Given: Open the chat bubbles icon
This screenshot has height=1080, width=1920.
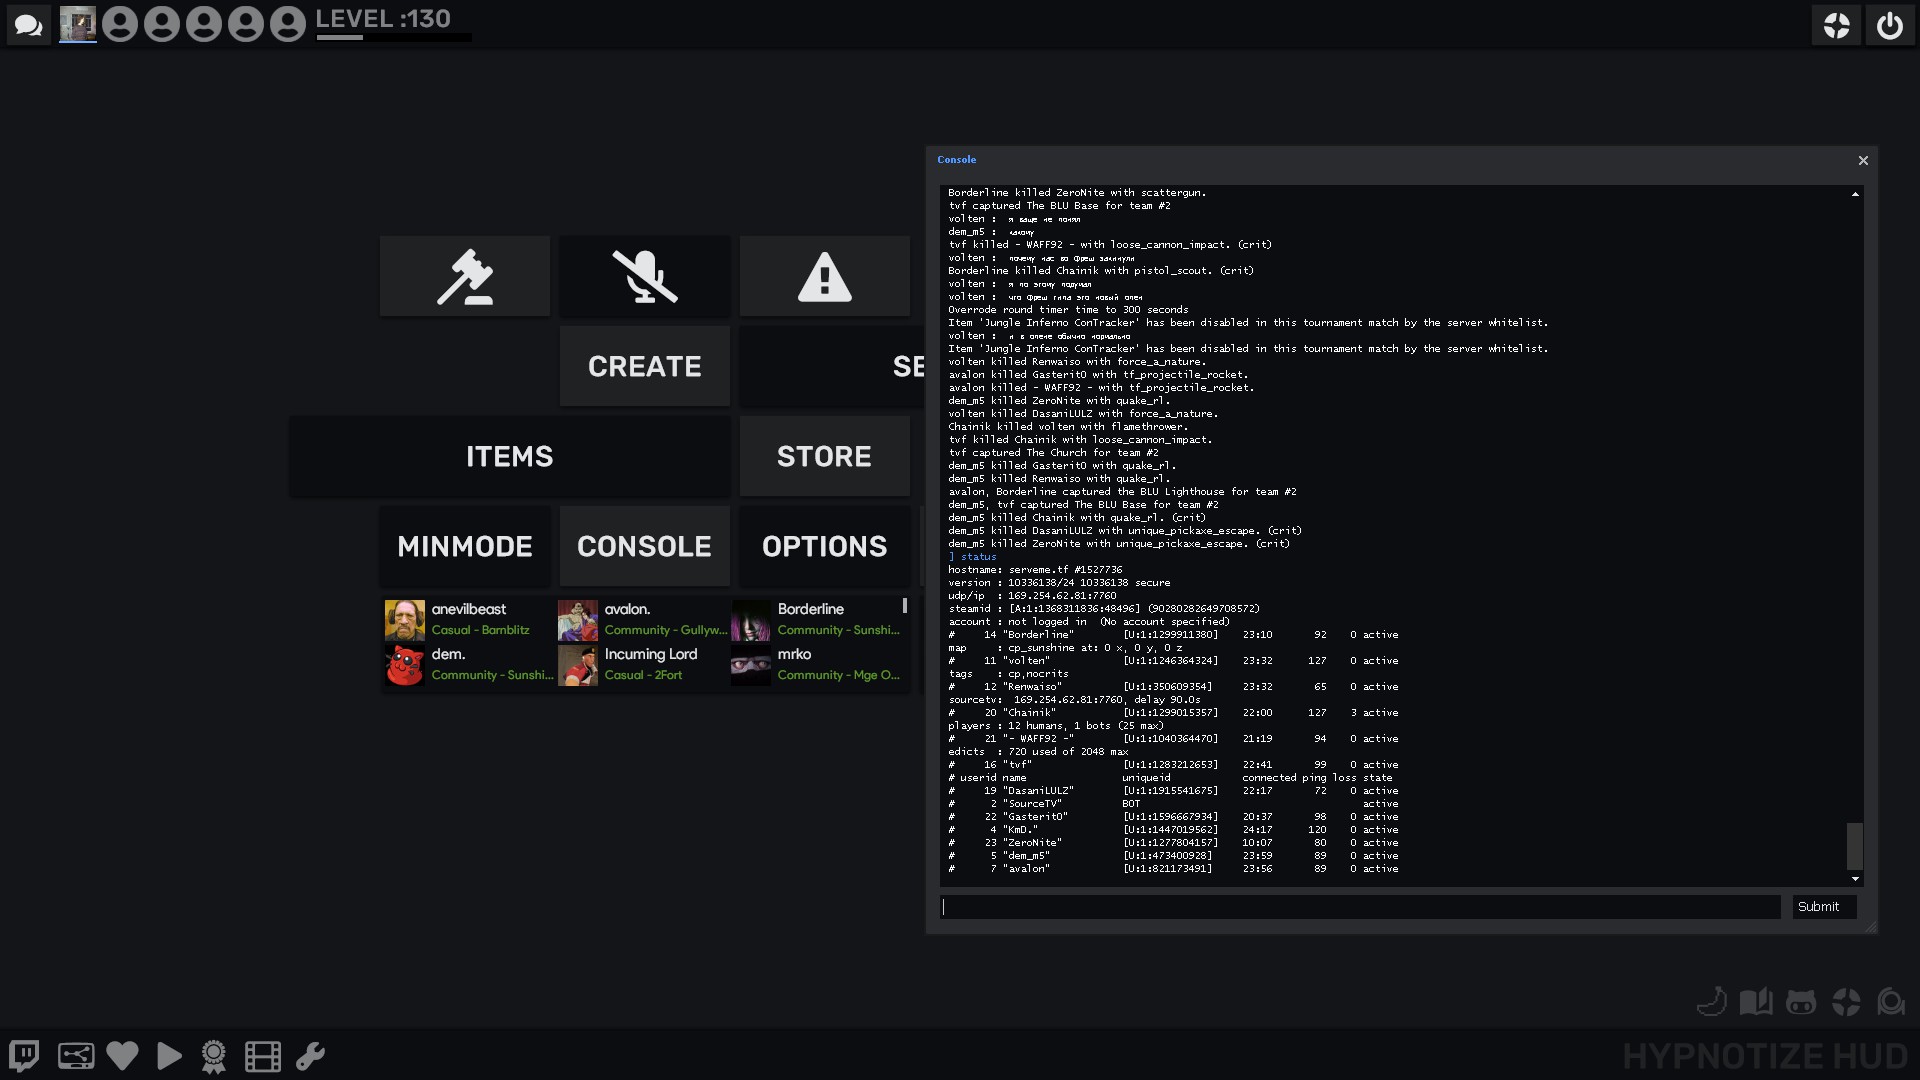Looking at the screenshot, I should pyautogui.click(x=29, y=26).
